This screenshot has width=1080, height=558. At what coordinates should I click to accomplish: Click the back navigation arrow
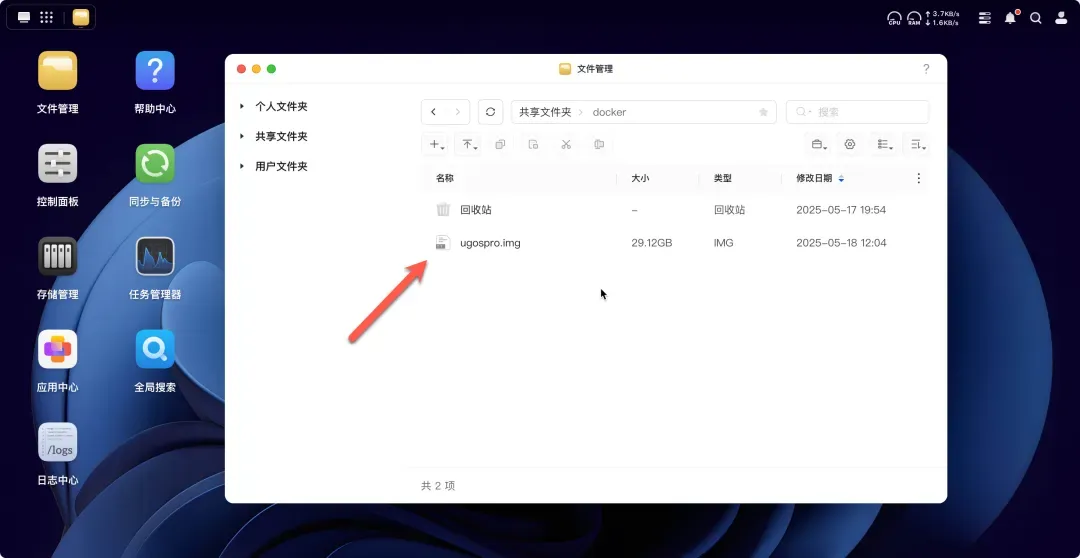tap(433, 112)
